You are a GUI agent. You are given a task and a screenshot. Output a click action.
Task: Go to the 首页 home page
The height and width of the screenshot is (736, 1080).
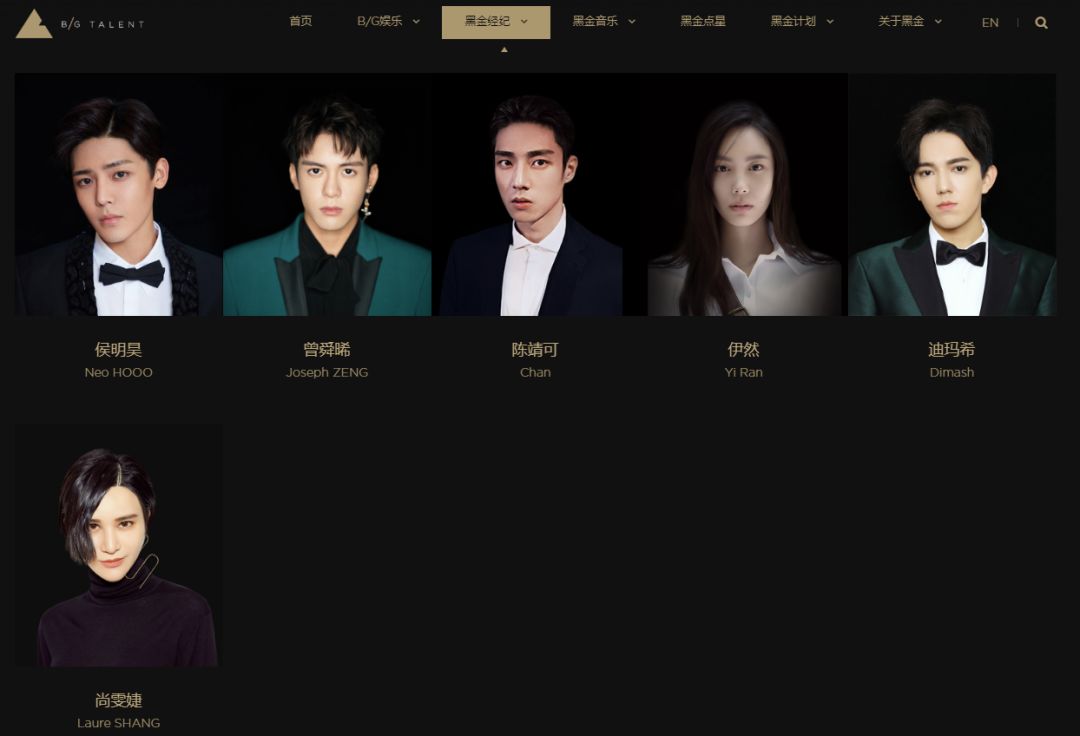300,21
